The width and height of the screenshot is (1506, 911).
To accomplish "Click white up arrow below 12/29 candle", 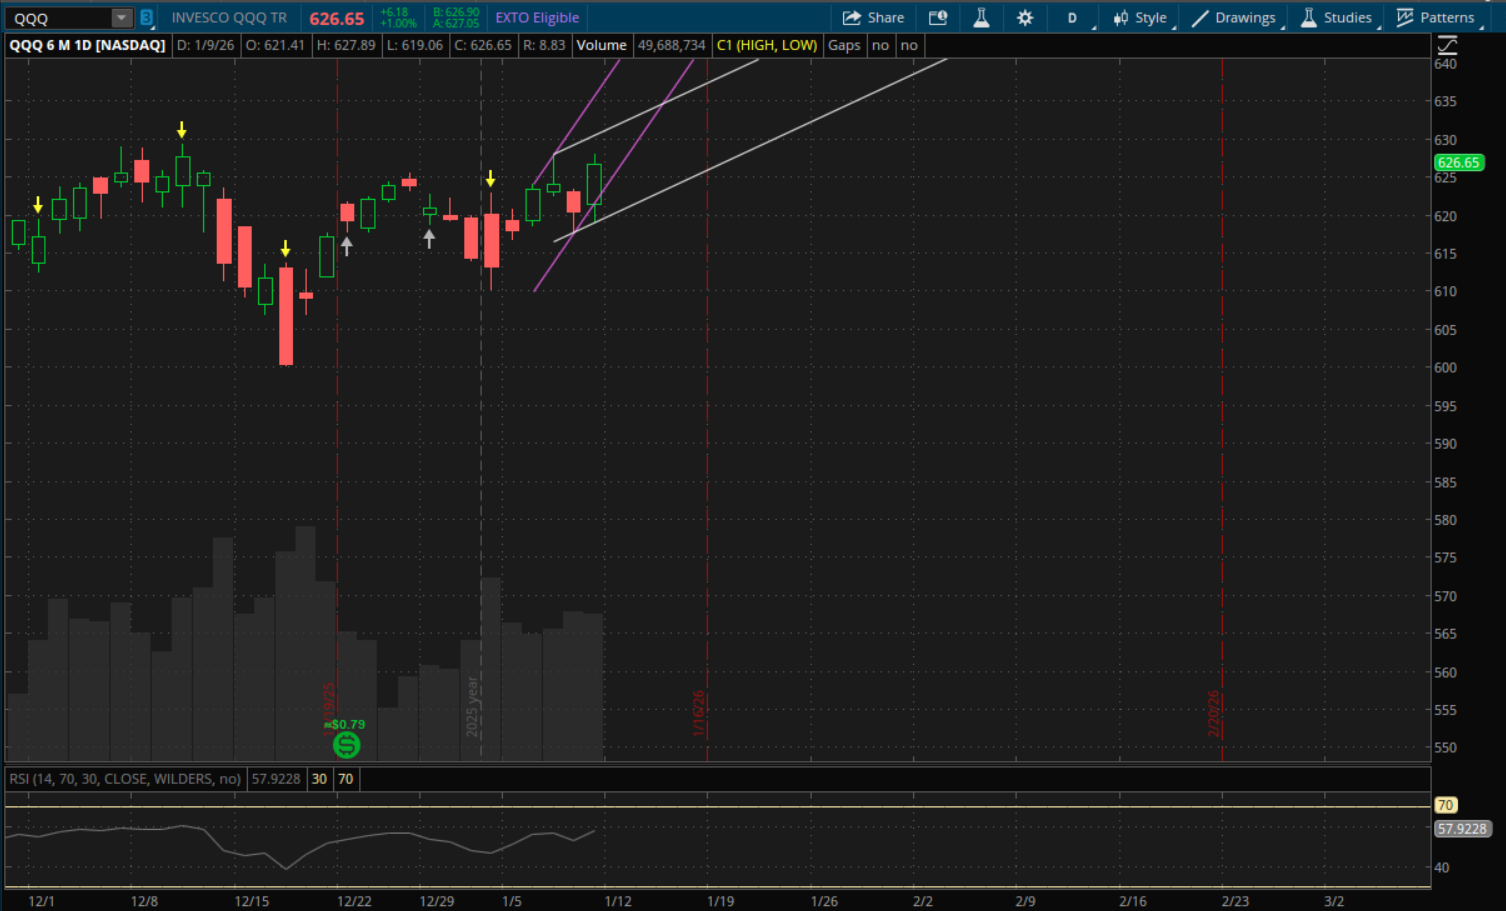I will pyautogui.click(x=429, y=239).
